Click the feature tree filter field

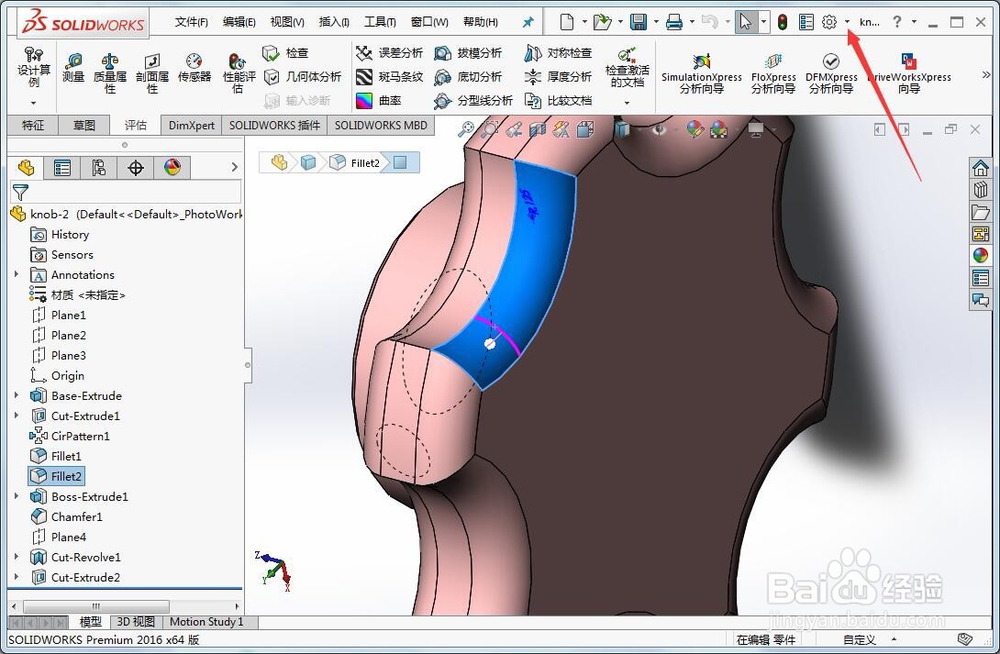point(126,192)
